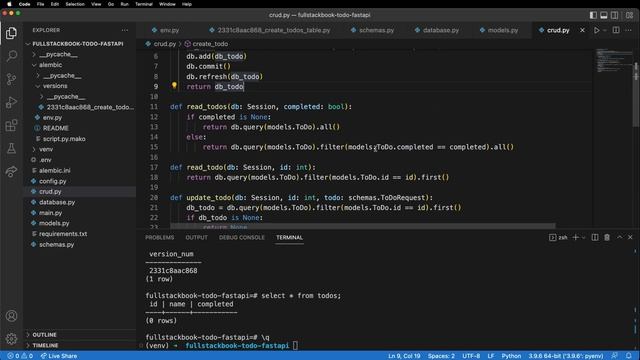The image size is (640, 360).
Task: Open the Selection menu
Action: click(x=75, y=4)
